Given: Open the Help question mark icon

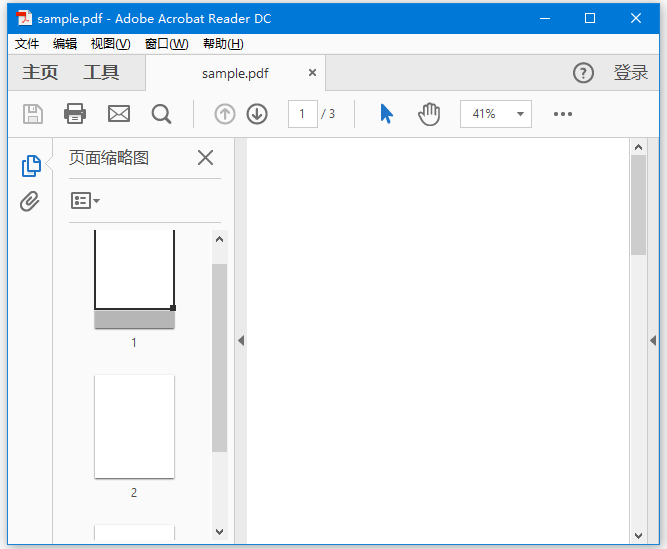Looking at the screenshot, I should 583,73.
